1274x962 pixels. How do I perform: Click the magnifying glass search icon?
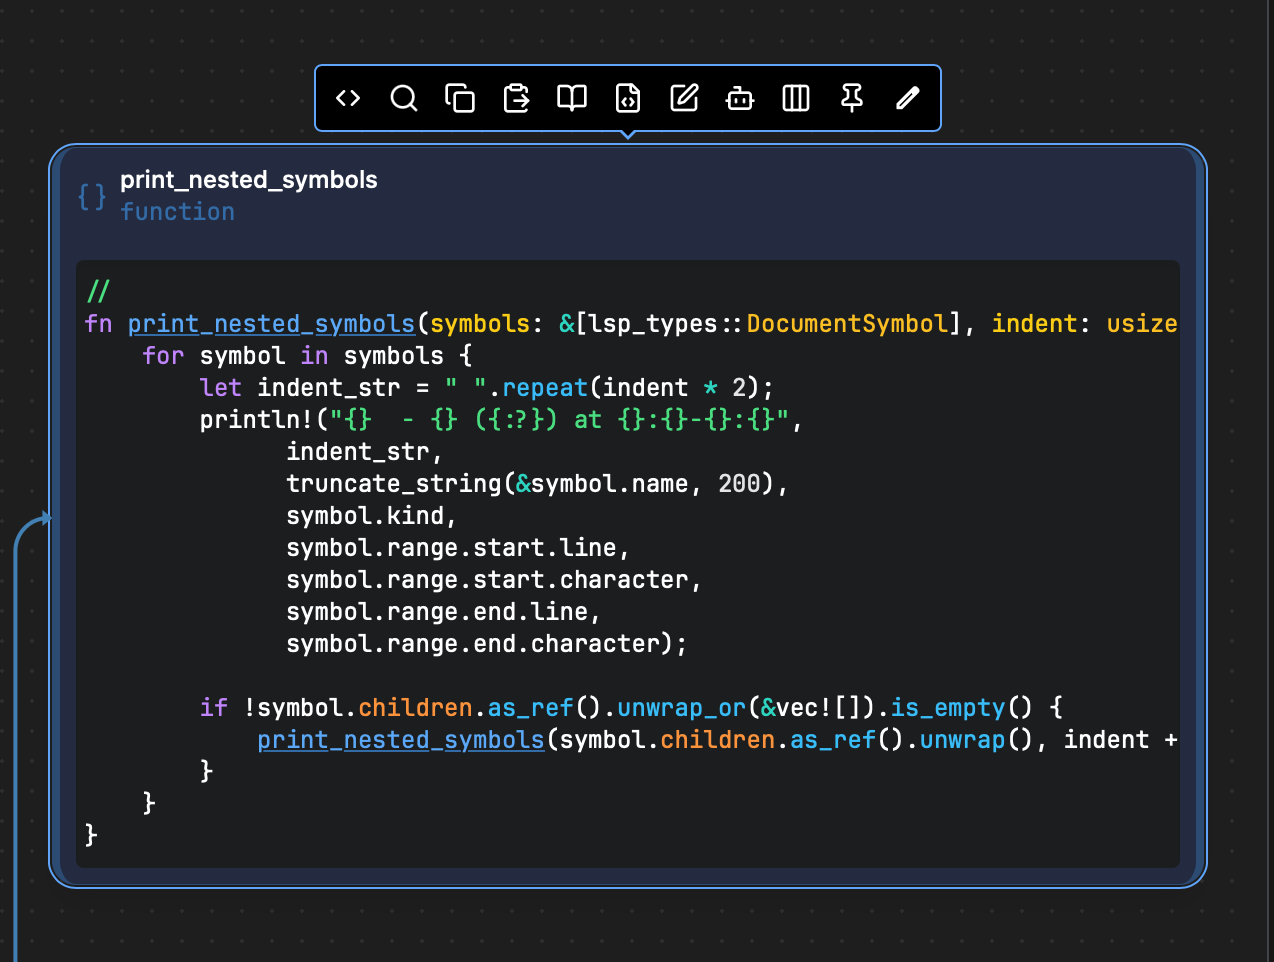pos(404,98)
